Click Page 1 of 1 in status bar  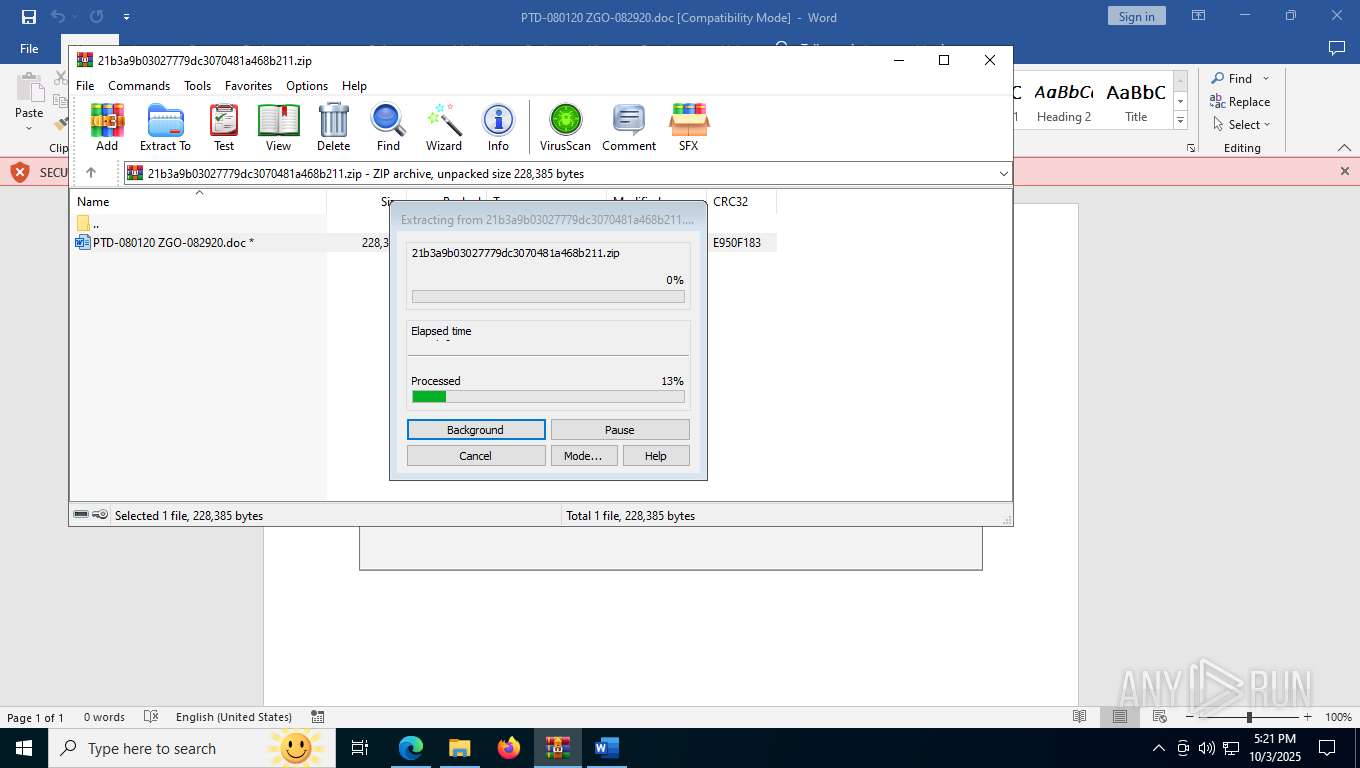point(35,717)
